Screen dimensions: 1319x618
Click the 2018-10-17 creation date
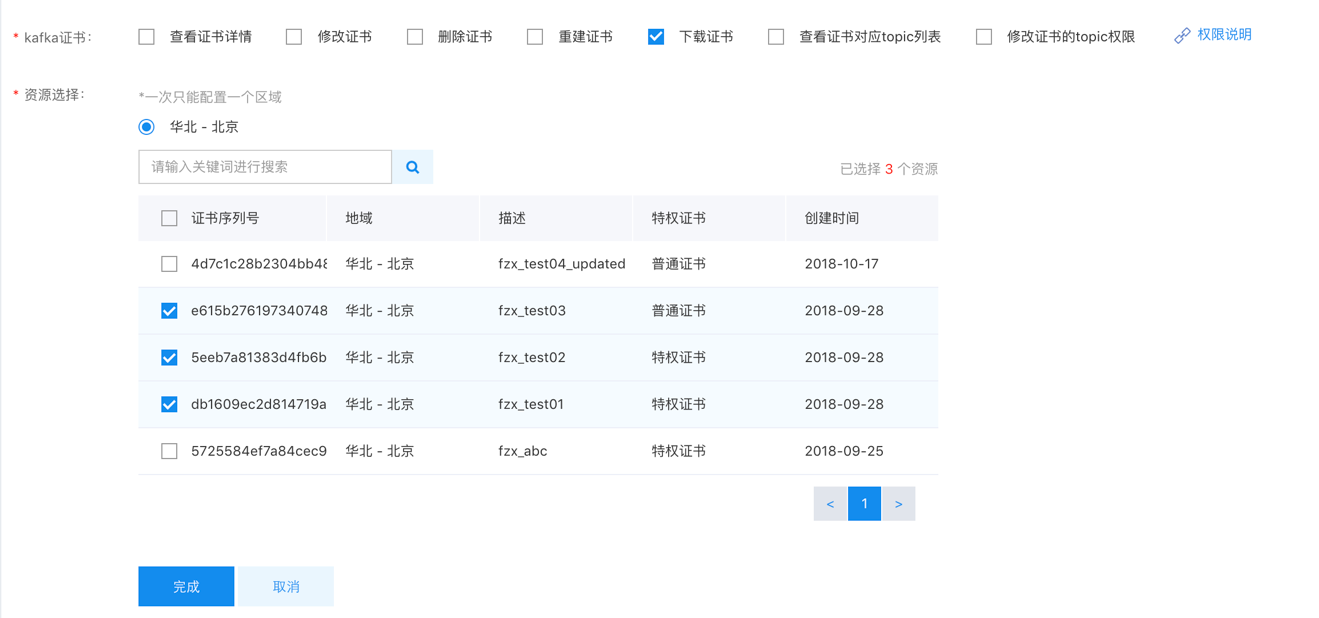841,264
